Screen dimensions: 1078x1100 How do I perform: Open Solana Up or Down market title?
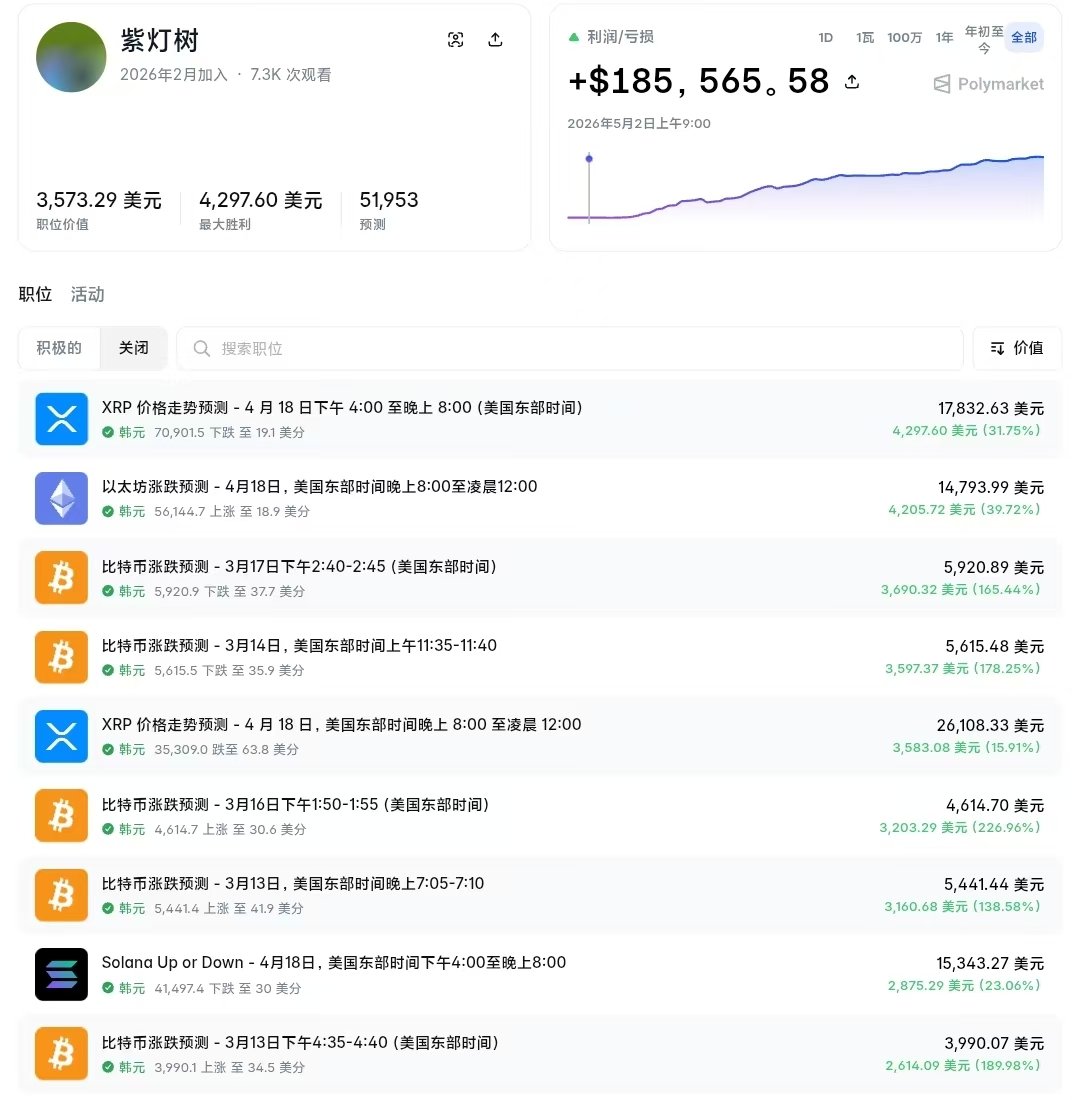(334, 962)
